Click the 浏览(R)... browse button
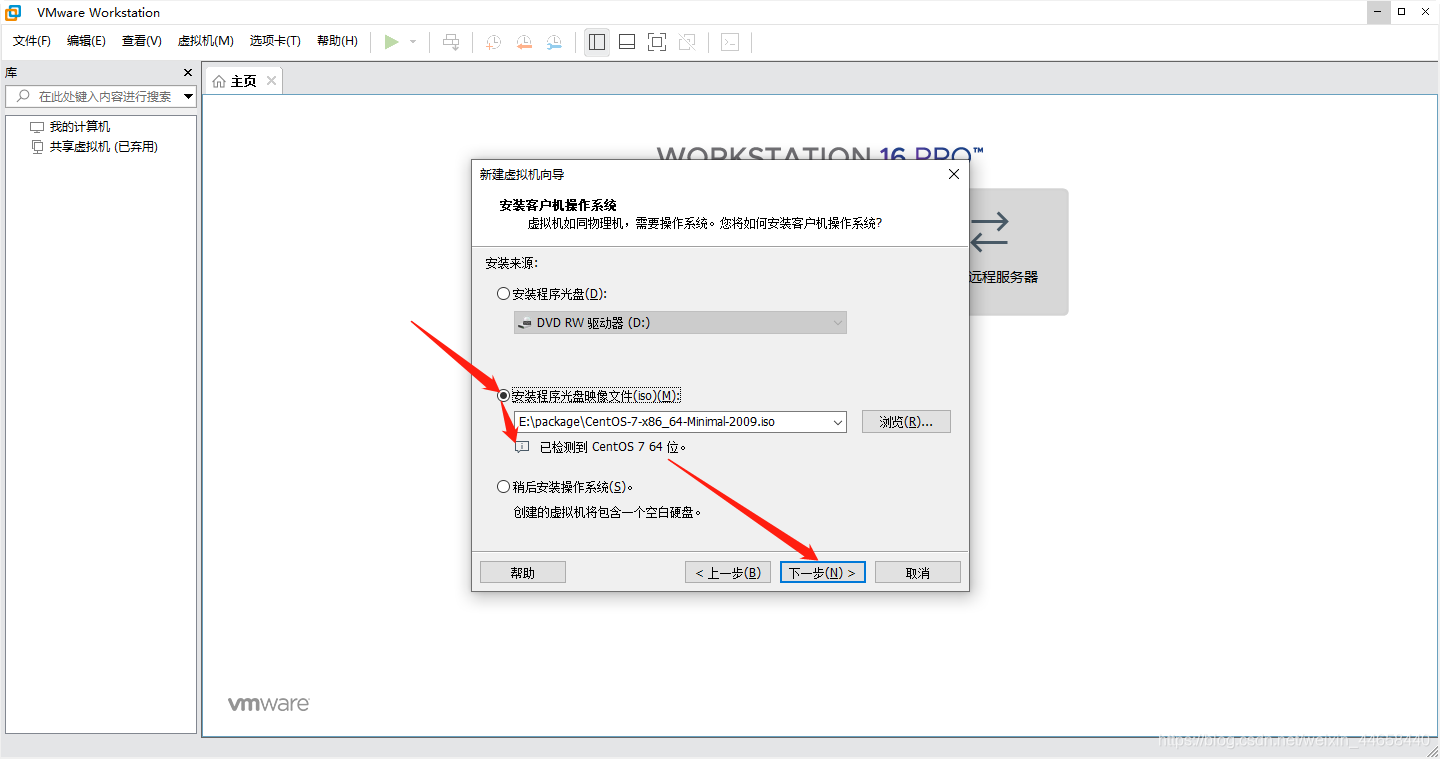Screen dimensions: 1440x759 tap(906, 422)
